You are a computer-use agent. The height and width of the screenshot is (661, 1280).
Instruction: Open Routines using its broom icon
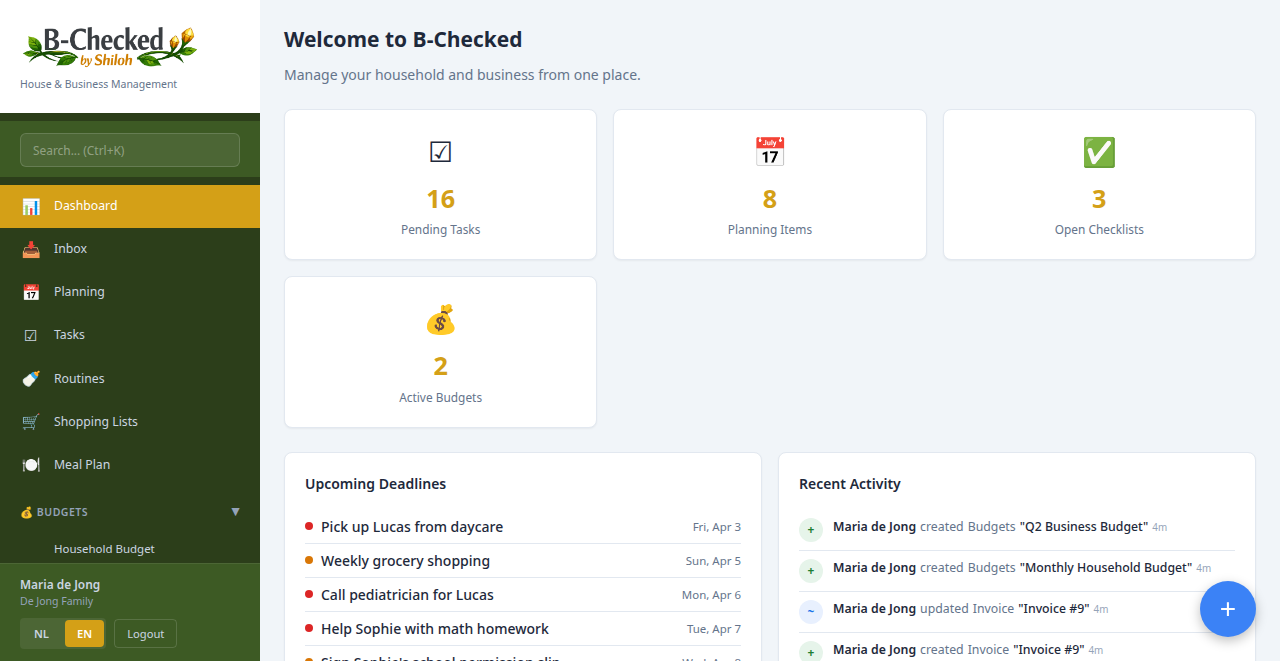pos(30,378)
